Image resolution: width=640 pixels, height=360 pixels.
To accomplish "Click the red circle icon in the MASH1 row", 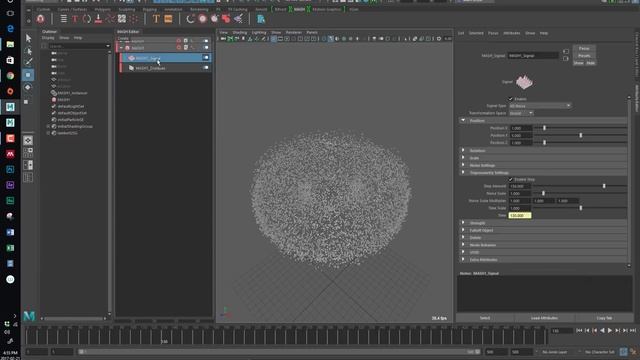I will (x=179, y=48).
